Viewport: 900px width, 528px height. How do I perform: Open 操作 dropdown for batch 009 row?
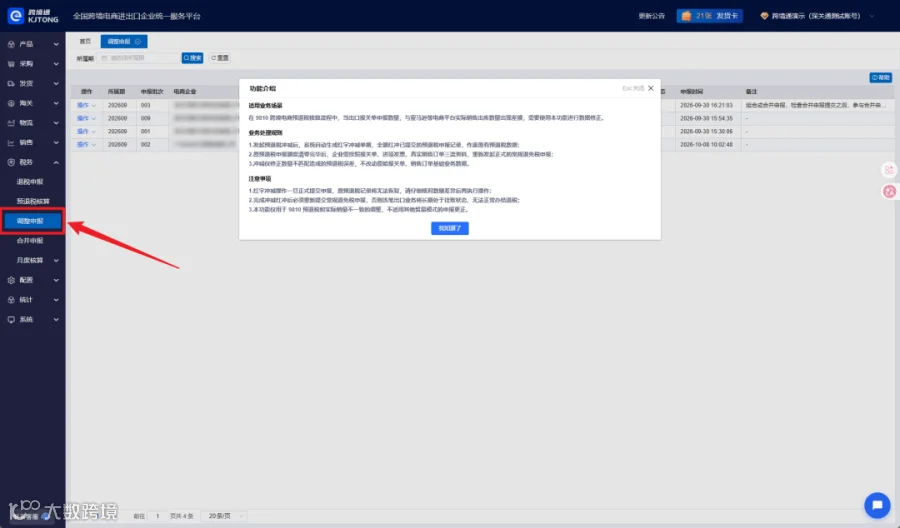[86, 118]
